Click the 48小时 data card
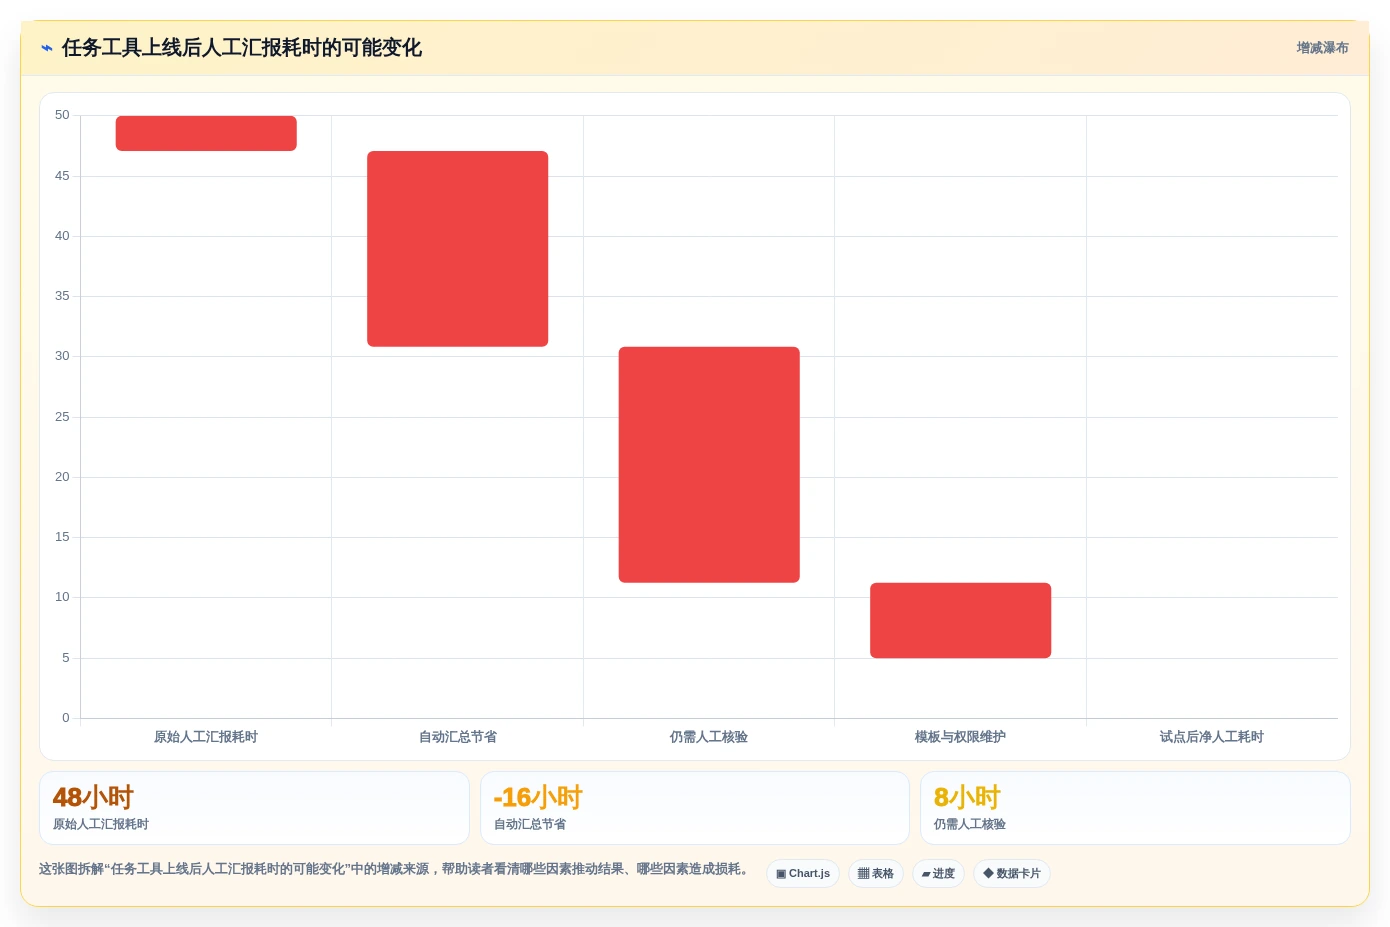Screen dimensions: 1390x927 (x=254, y=808)
